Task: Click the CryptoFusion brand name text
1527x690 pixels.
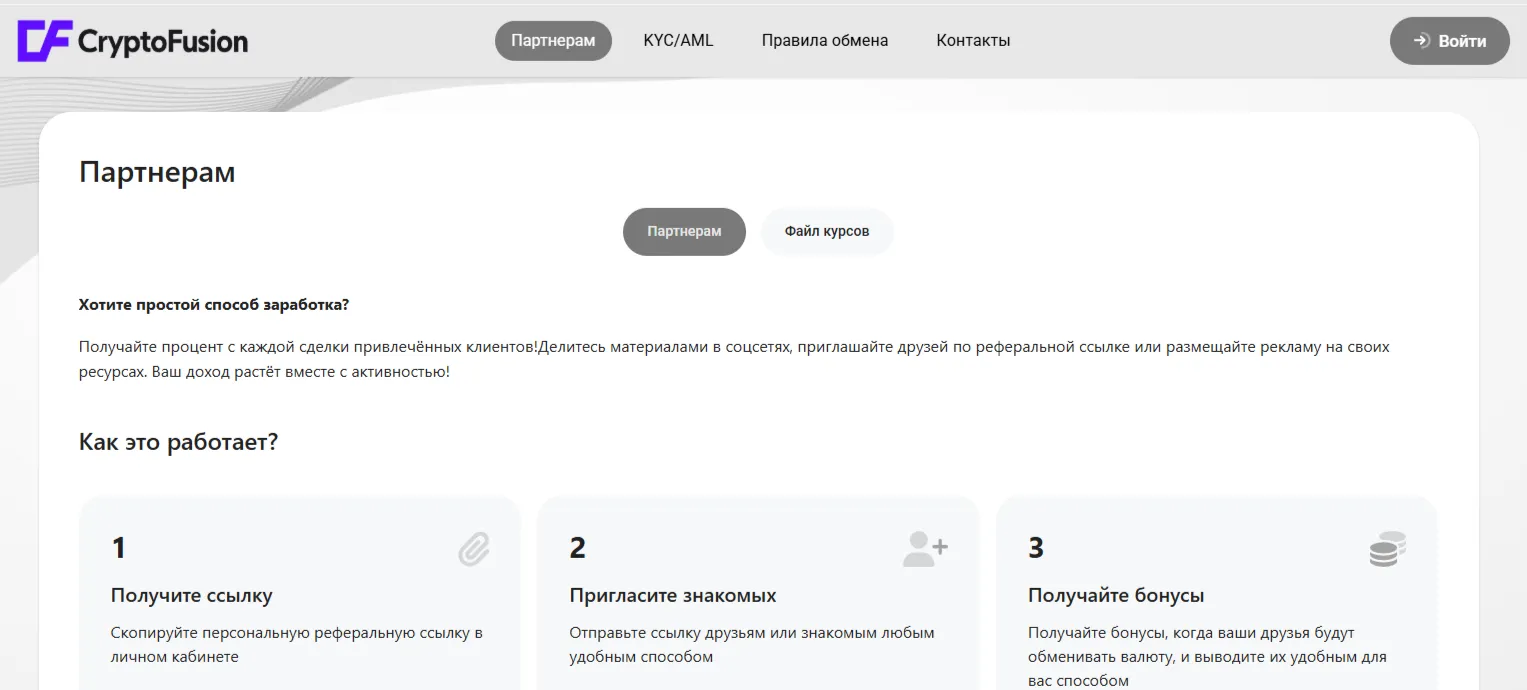Action: (162, 41)
